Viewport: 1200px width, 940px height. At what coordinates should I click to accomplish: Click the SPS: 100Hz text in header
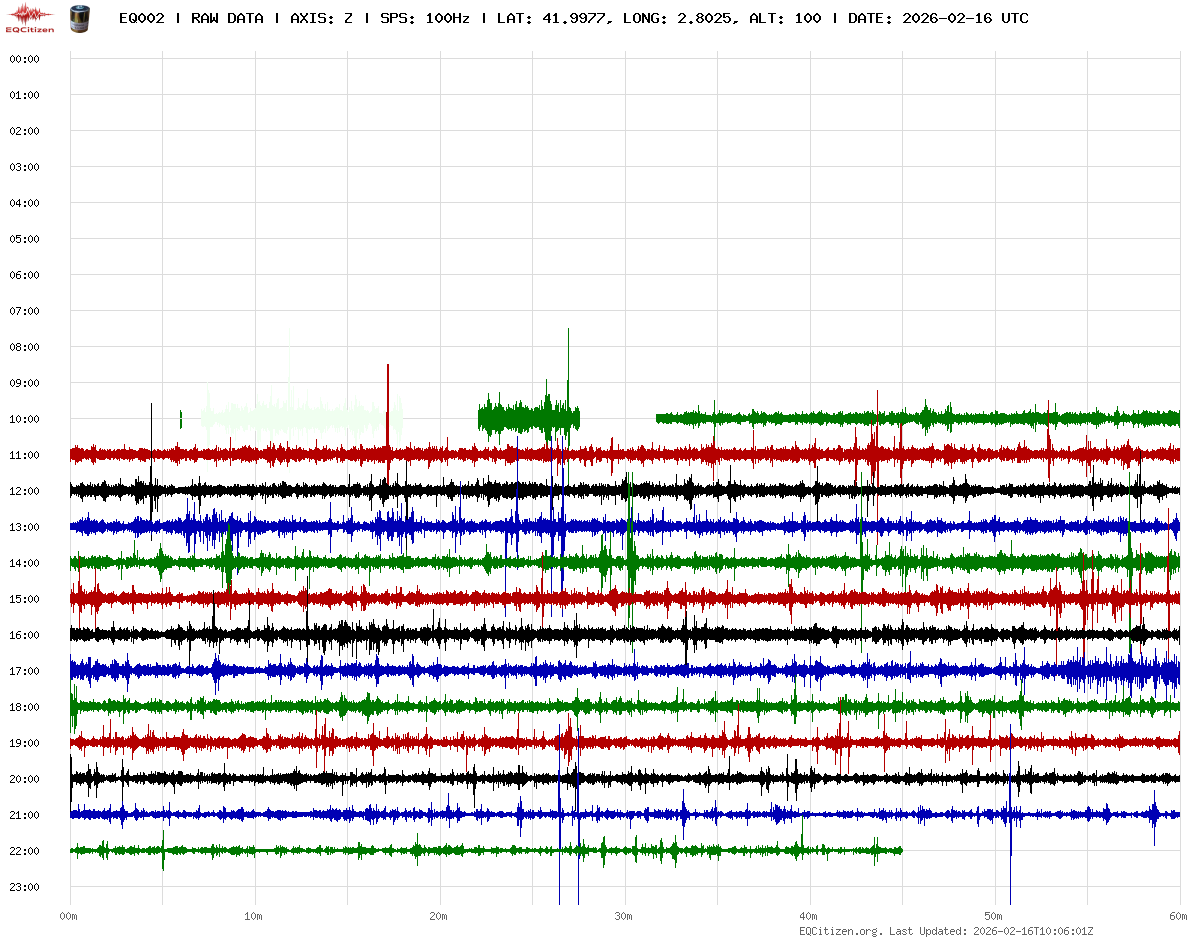point(425,18)
